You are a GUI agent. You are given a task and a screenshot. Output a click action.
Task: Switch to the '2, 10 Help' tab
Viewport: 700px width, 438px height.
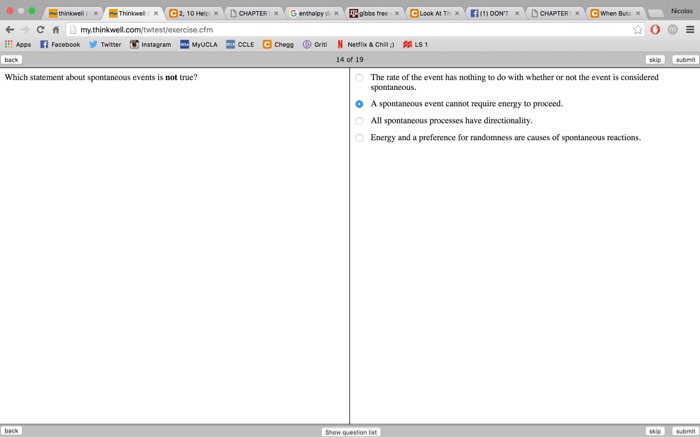click(x=192, y=13)
